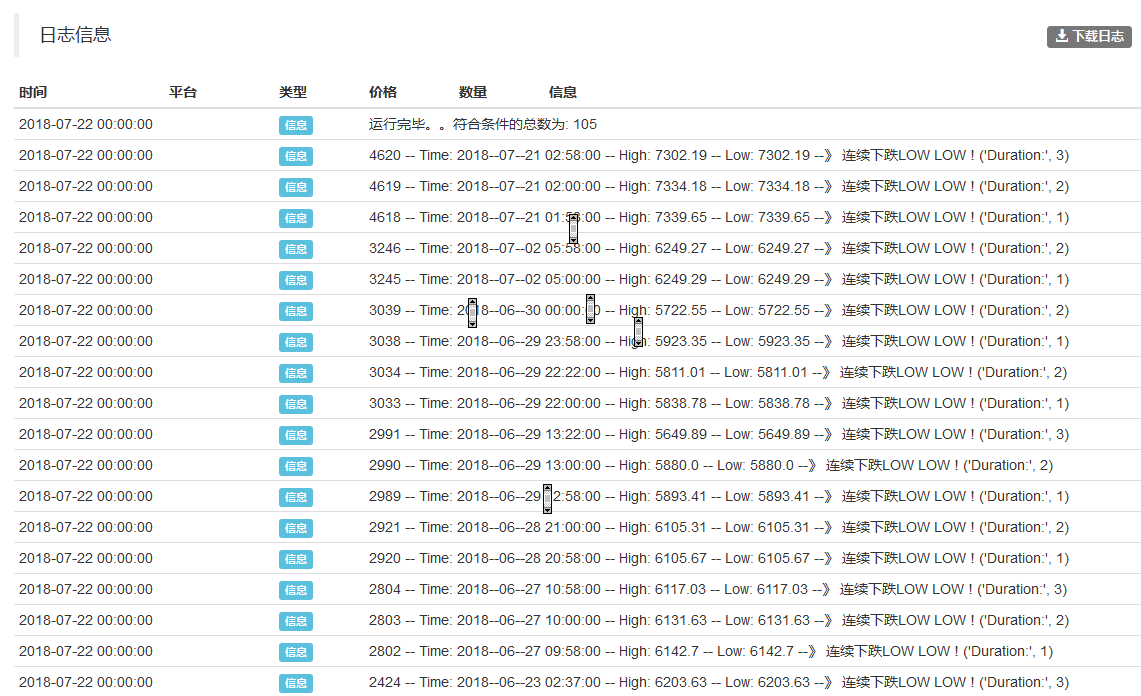Click the 平台 column header
Screen dimensions: 1141x696
(183, 92)
